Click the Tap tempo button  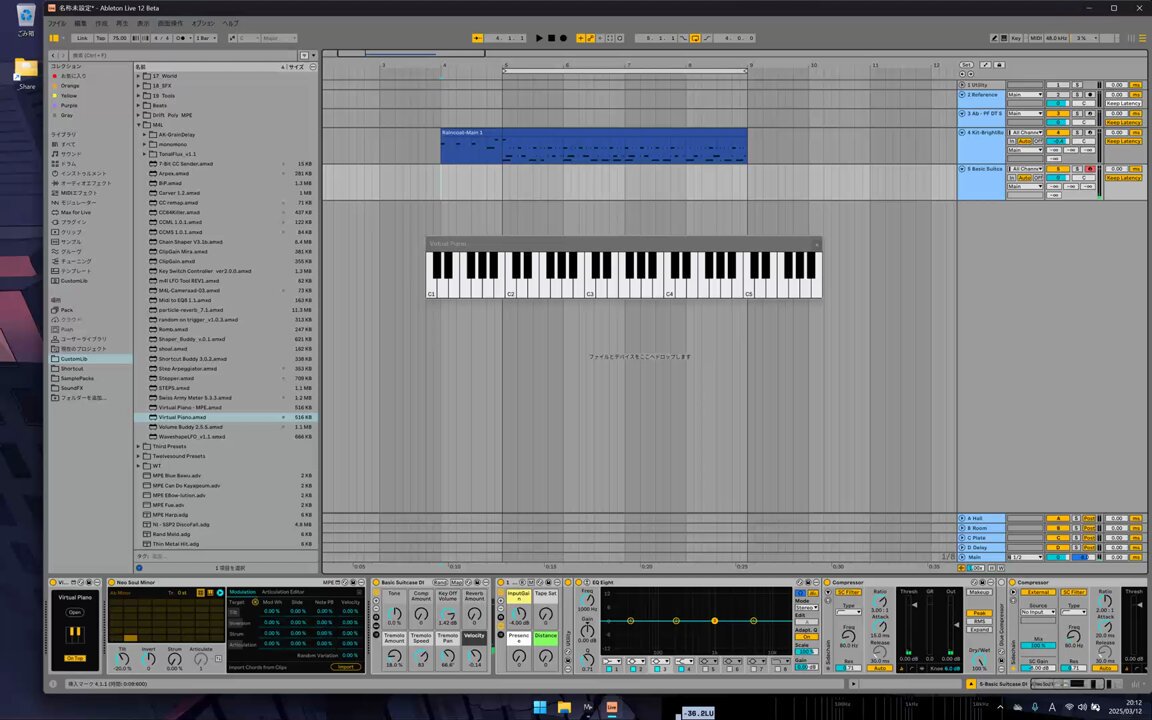[x=101, y=38]
